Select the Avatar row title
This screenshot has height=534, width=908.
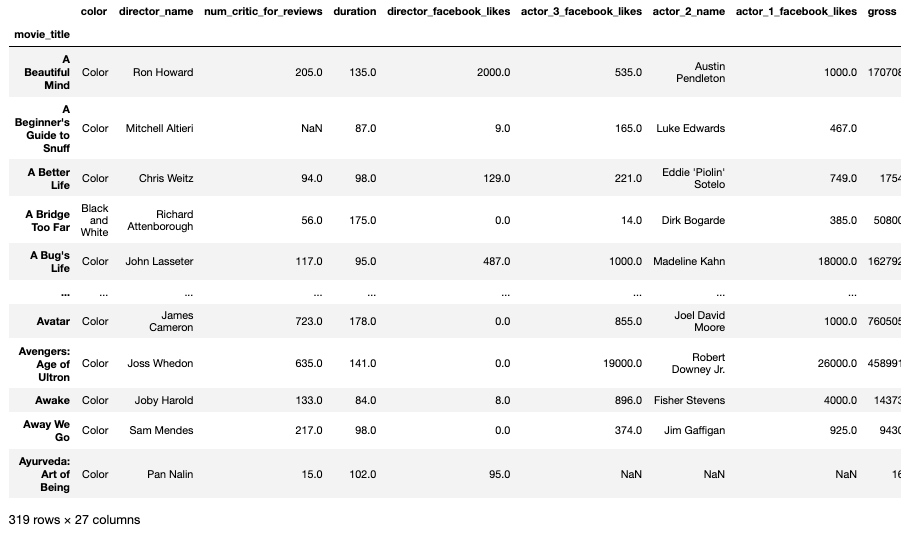[53, 321]
